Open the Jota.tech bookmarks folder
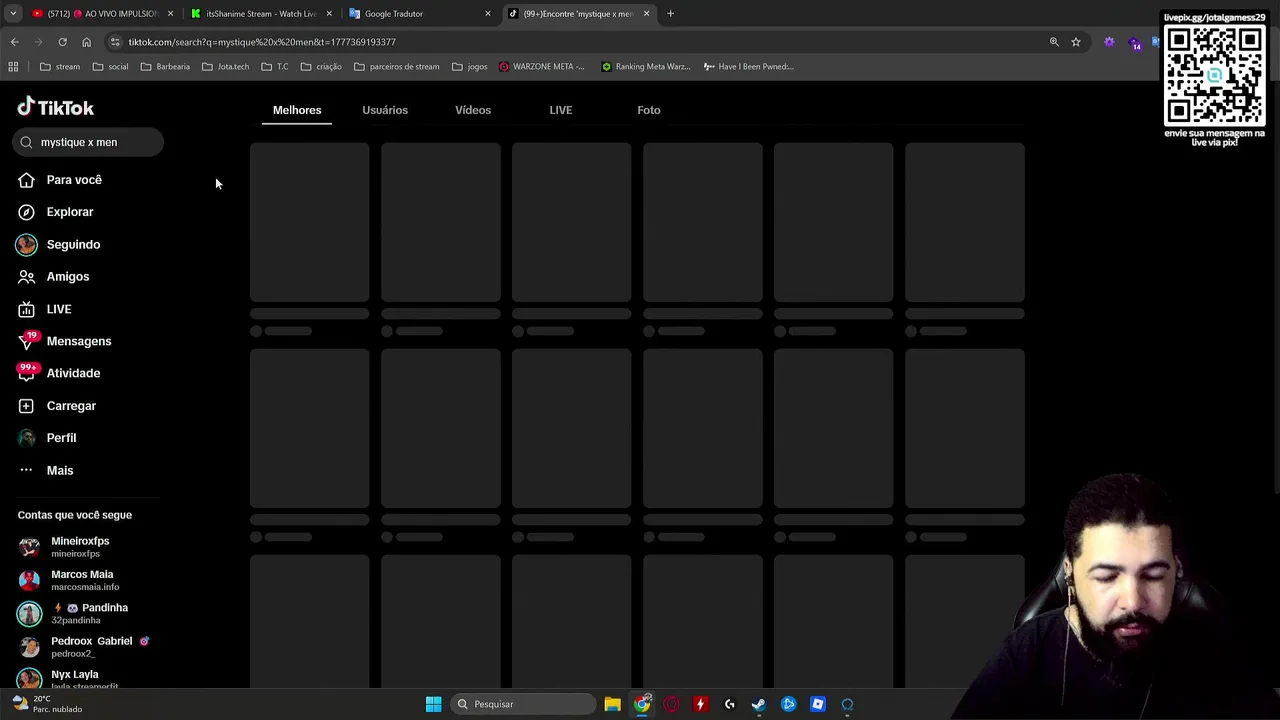 click(x=226, y=67)
